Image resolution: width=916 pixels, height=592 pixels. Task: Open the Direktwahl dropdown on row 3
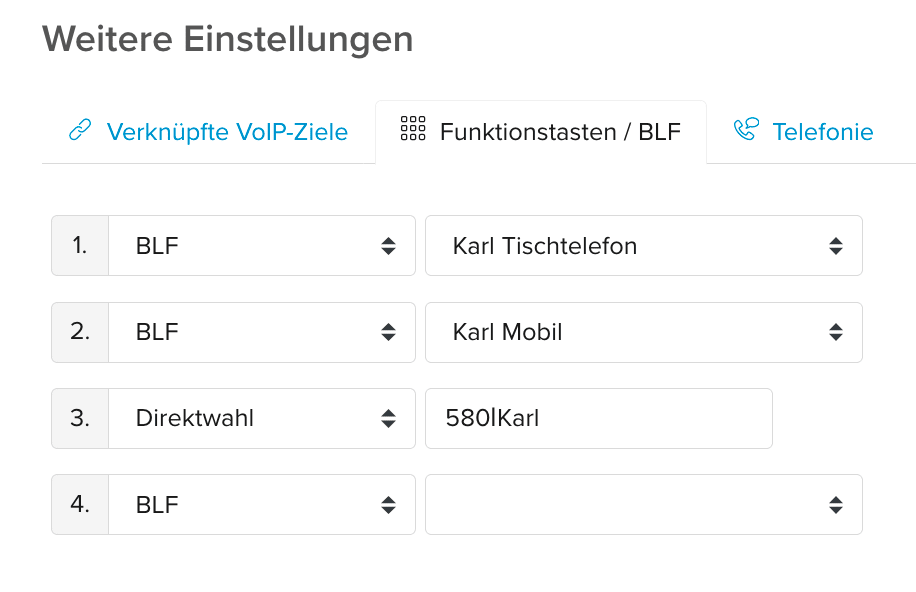point(260,418)
